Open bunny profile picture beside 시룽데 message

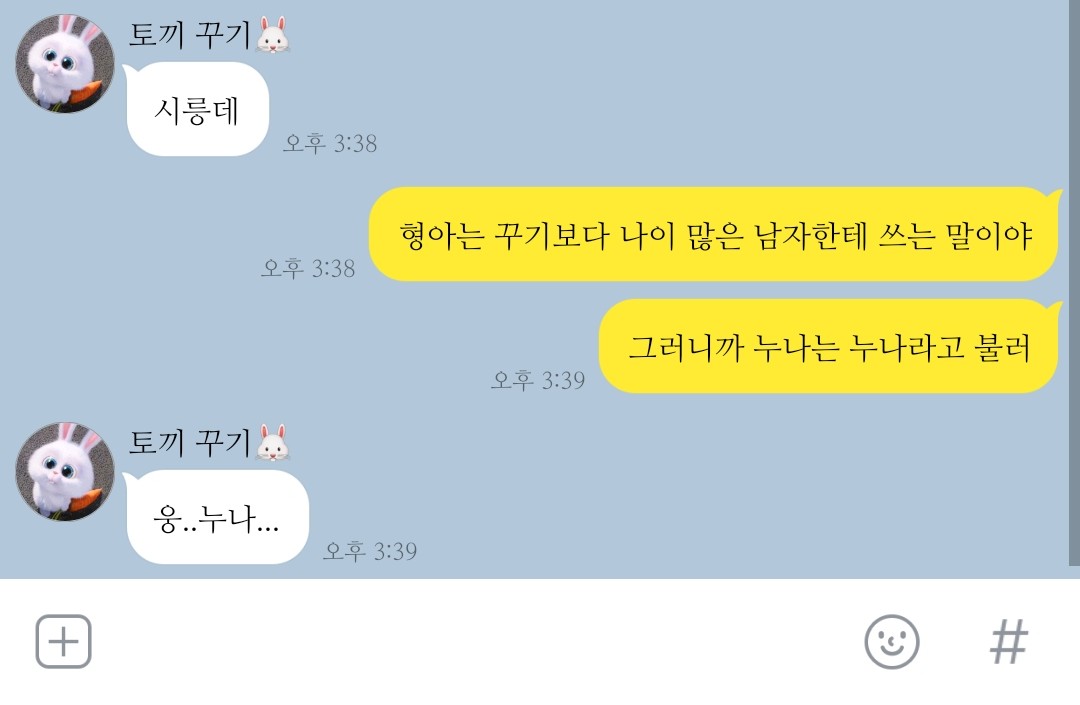(65, 63)
